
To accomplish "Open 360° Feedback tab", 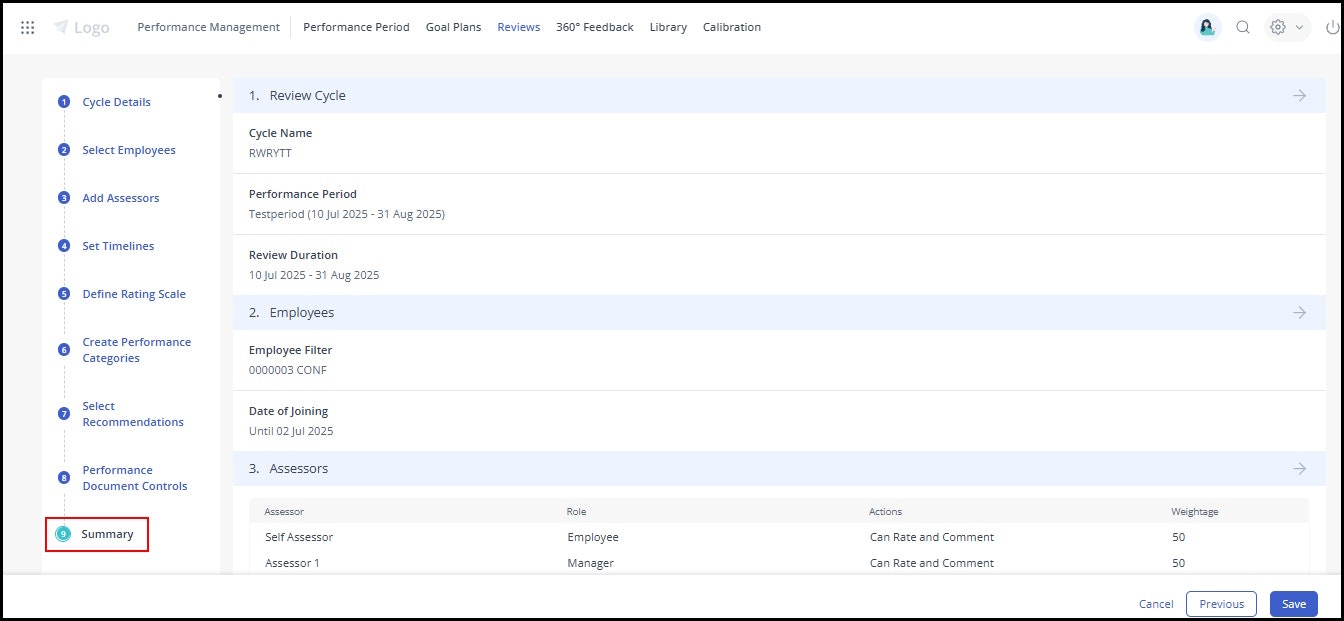I will click(x=595, y=27).
